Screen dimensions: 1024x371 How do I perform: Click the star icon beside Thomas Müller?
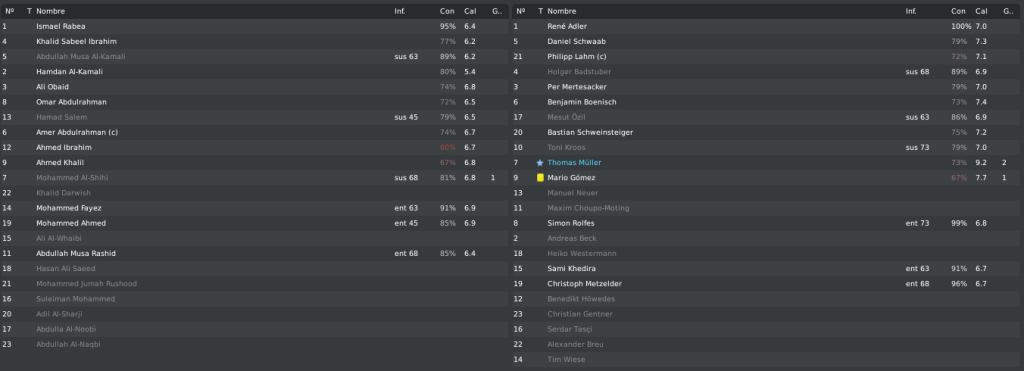[539, 163]
